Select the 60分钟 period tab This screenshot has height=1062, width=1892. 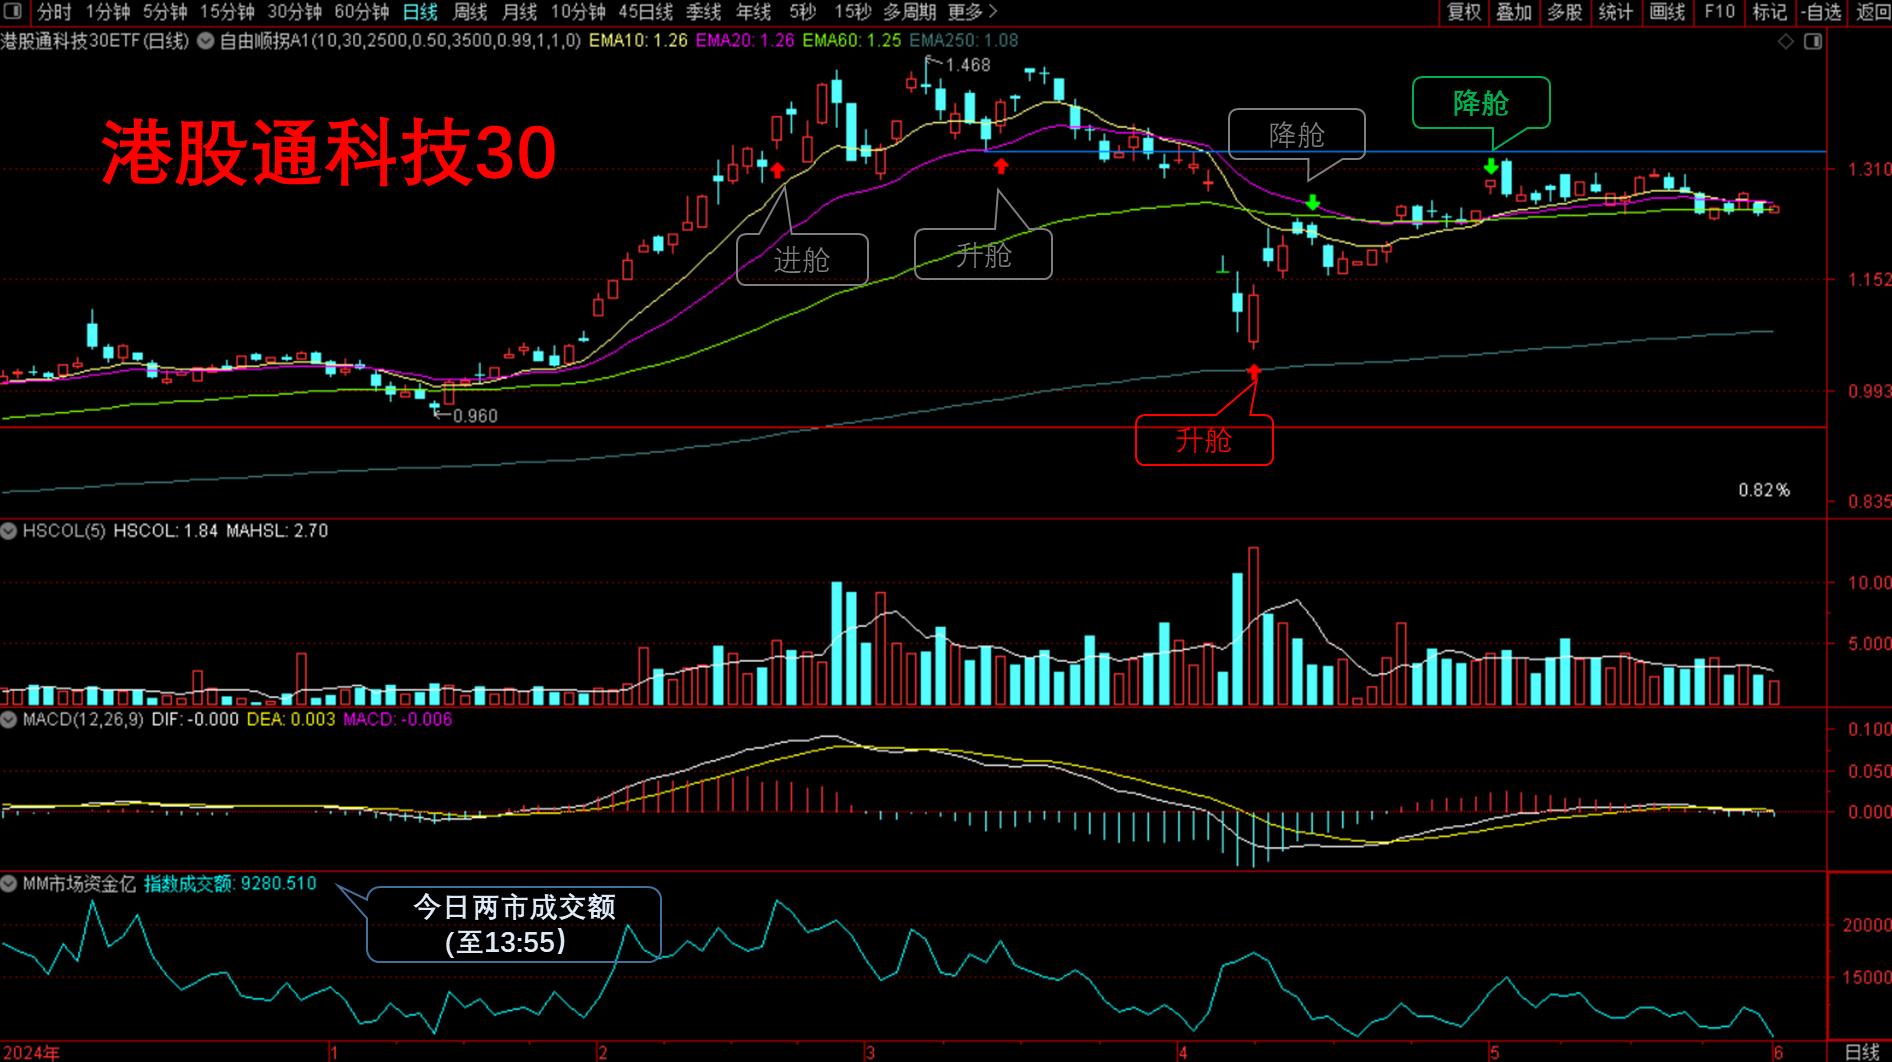point(361,12)
